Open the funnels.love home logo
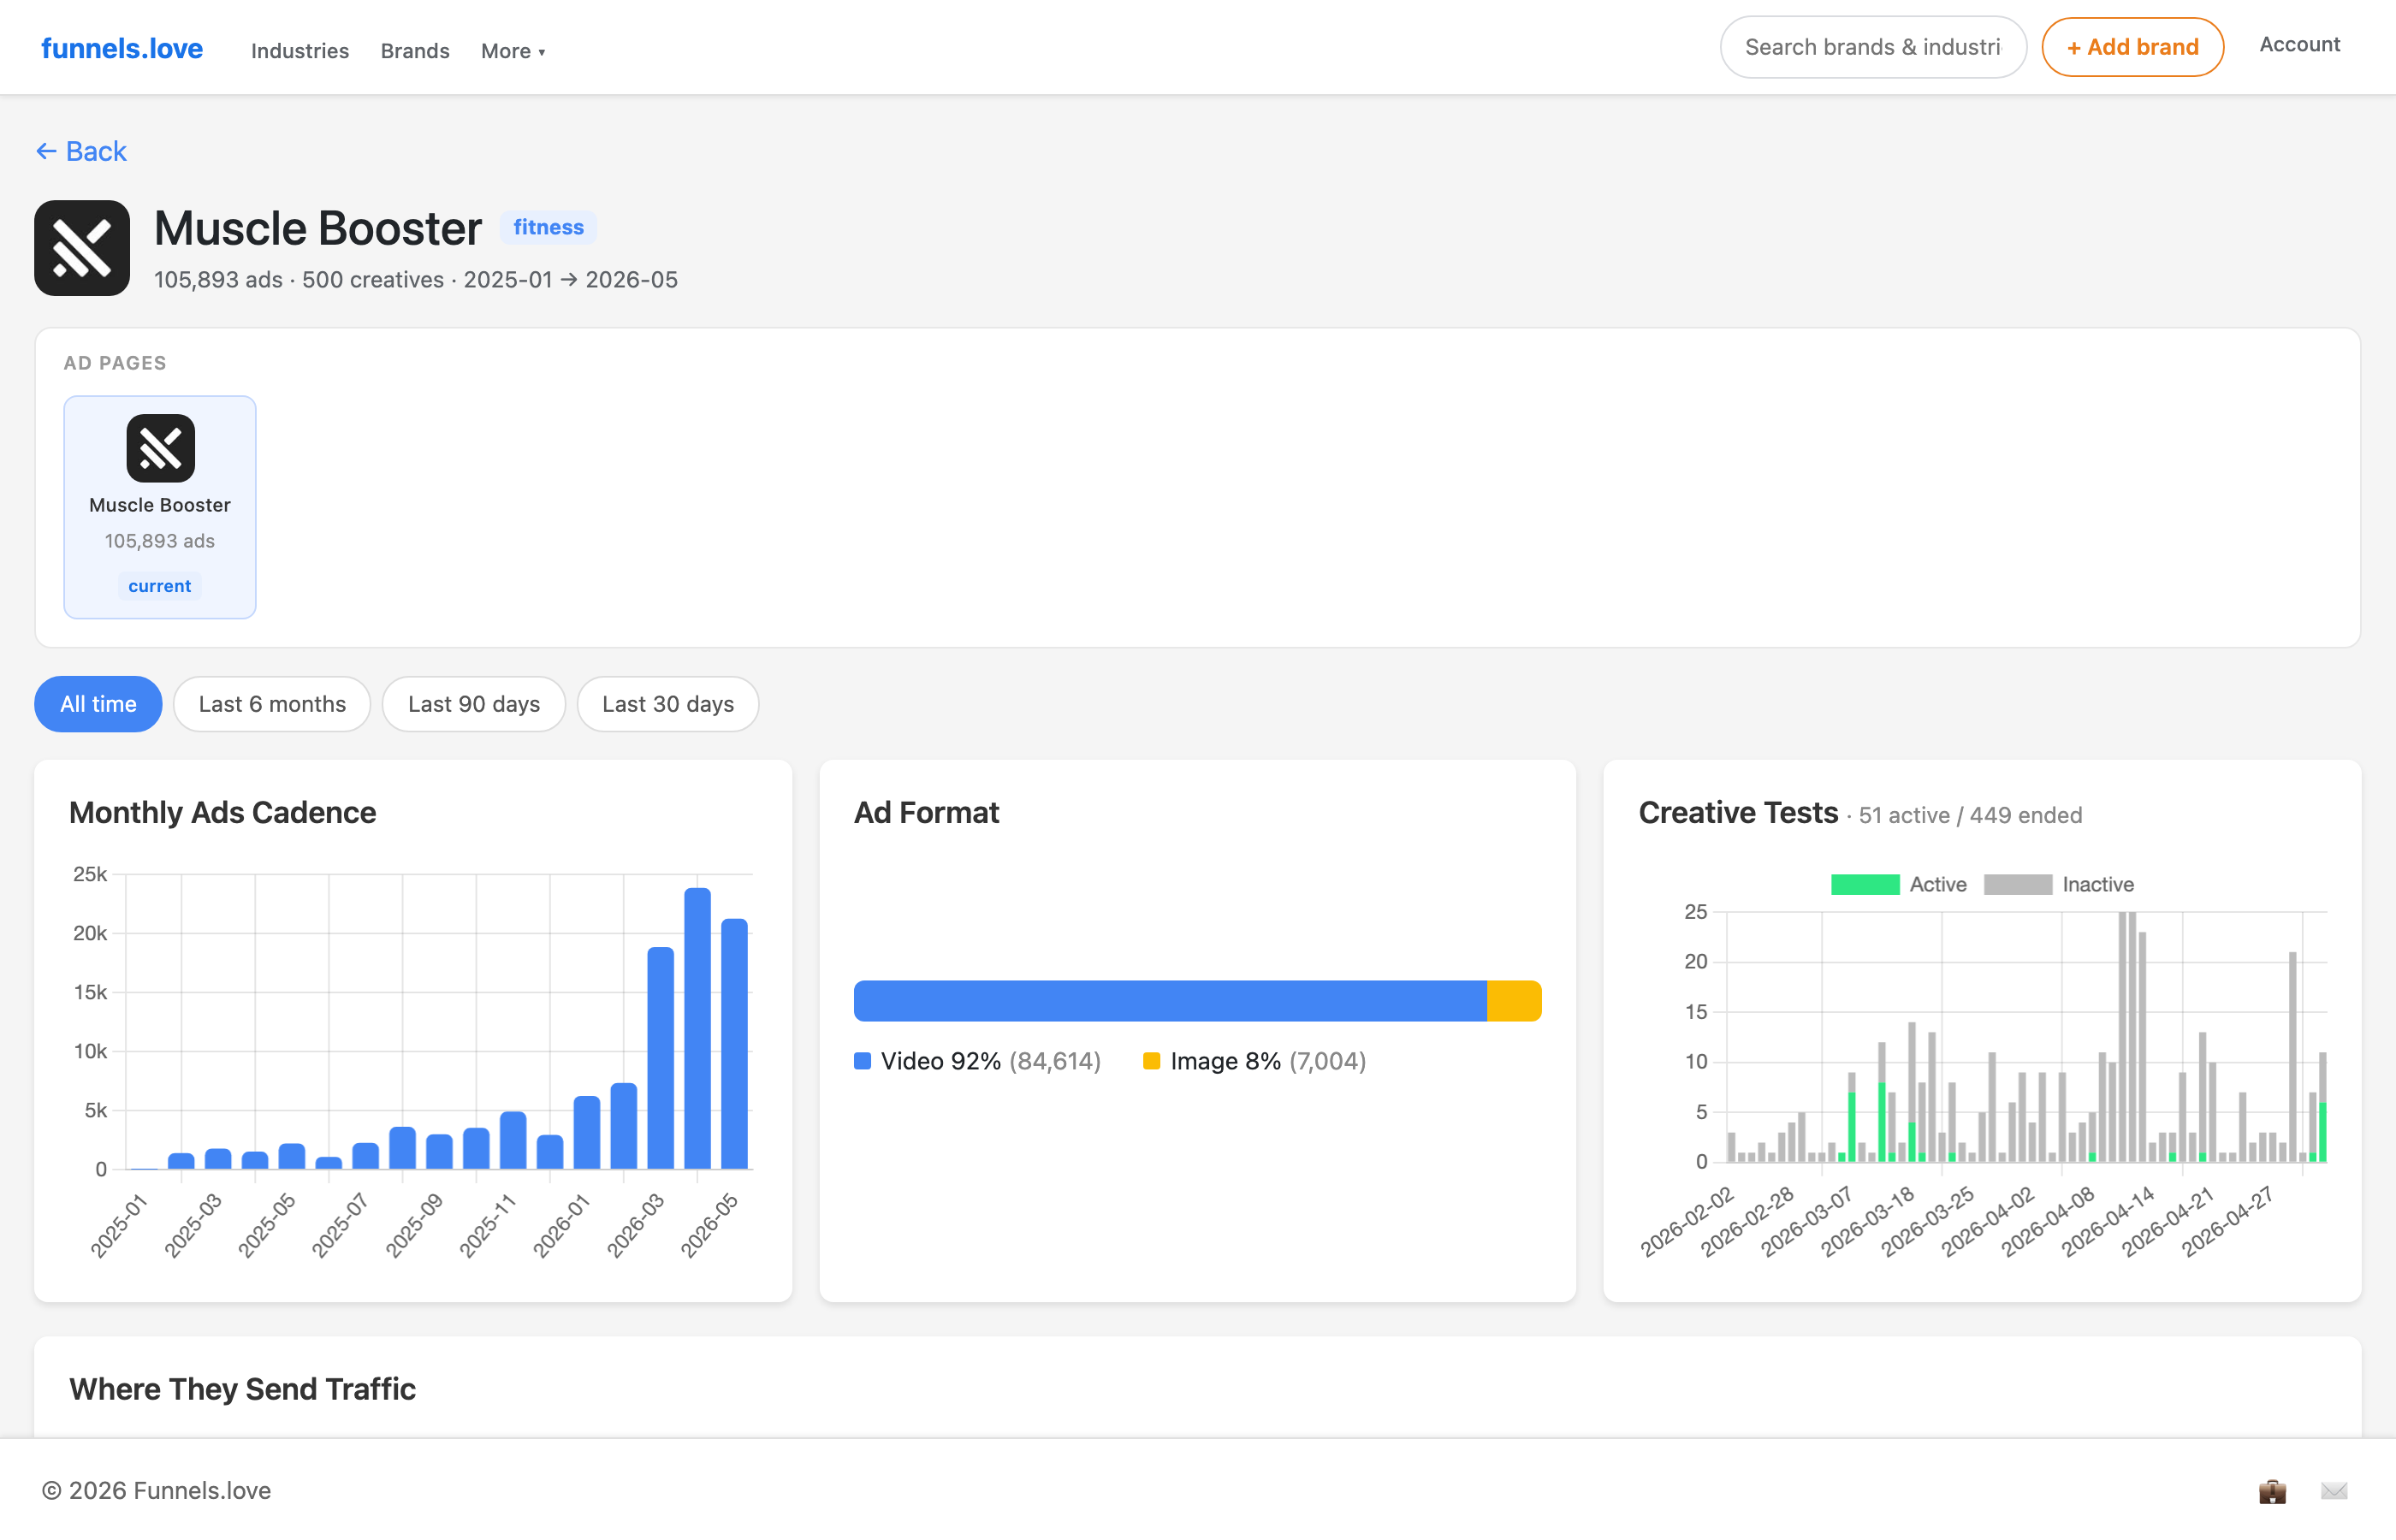Viewport: 2396px width, 1540px height. pos(122,48)
